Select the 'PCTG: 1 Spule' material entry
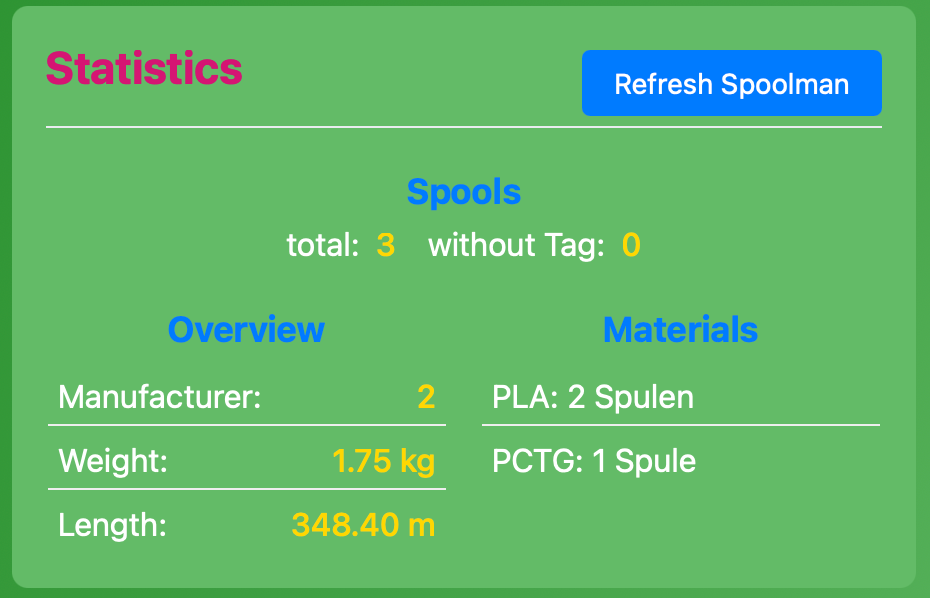The height and width of the screenshot is (598, 930). [594, 461]
